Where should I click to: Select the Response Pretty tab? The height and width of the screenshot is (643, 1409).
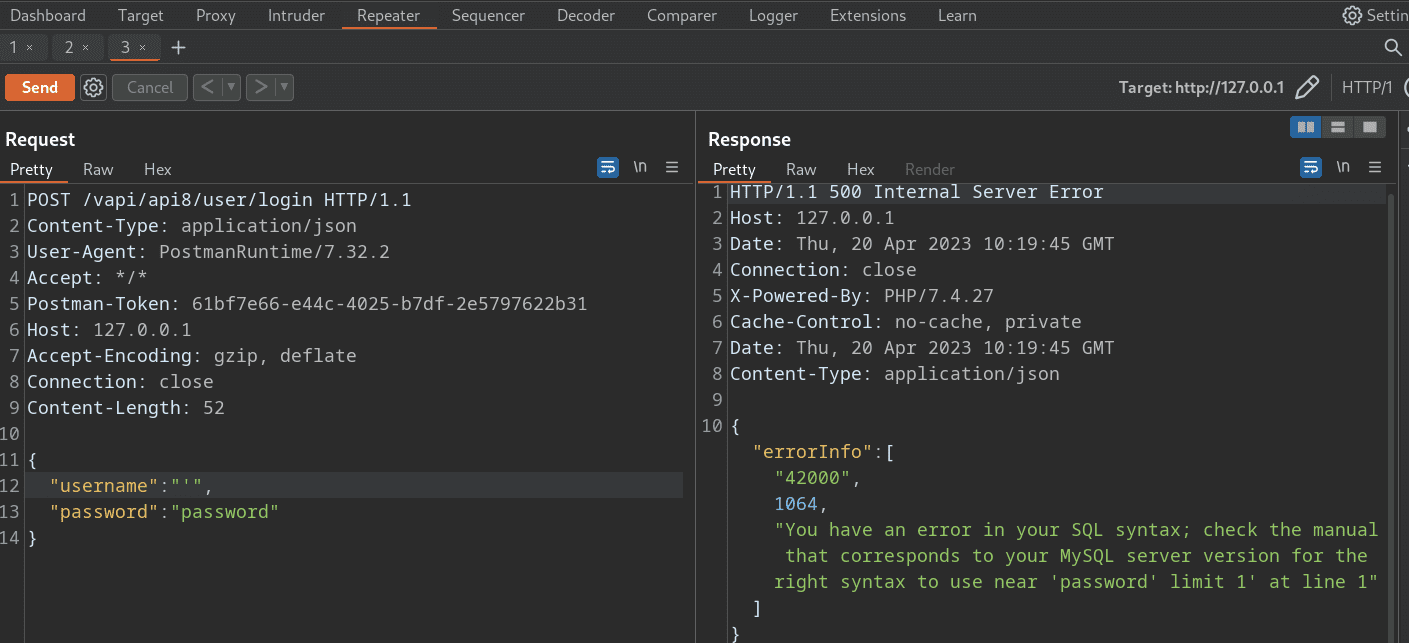(x=734, y=169)
